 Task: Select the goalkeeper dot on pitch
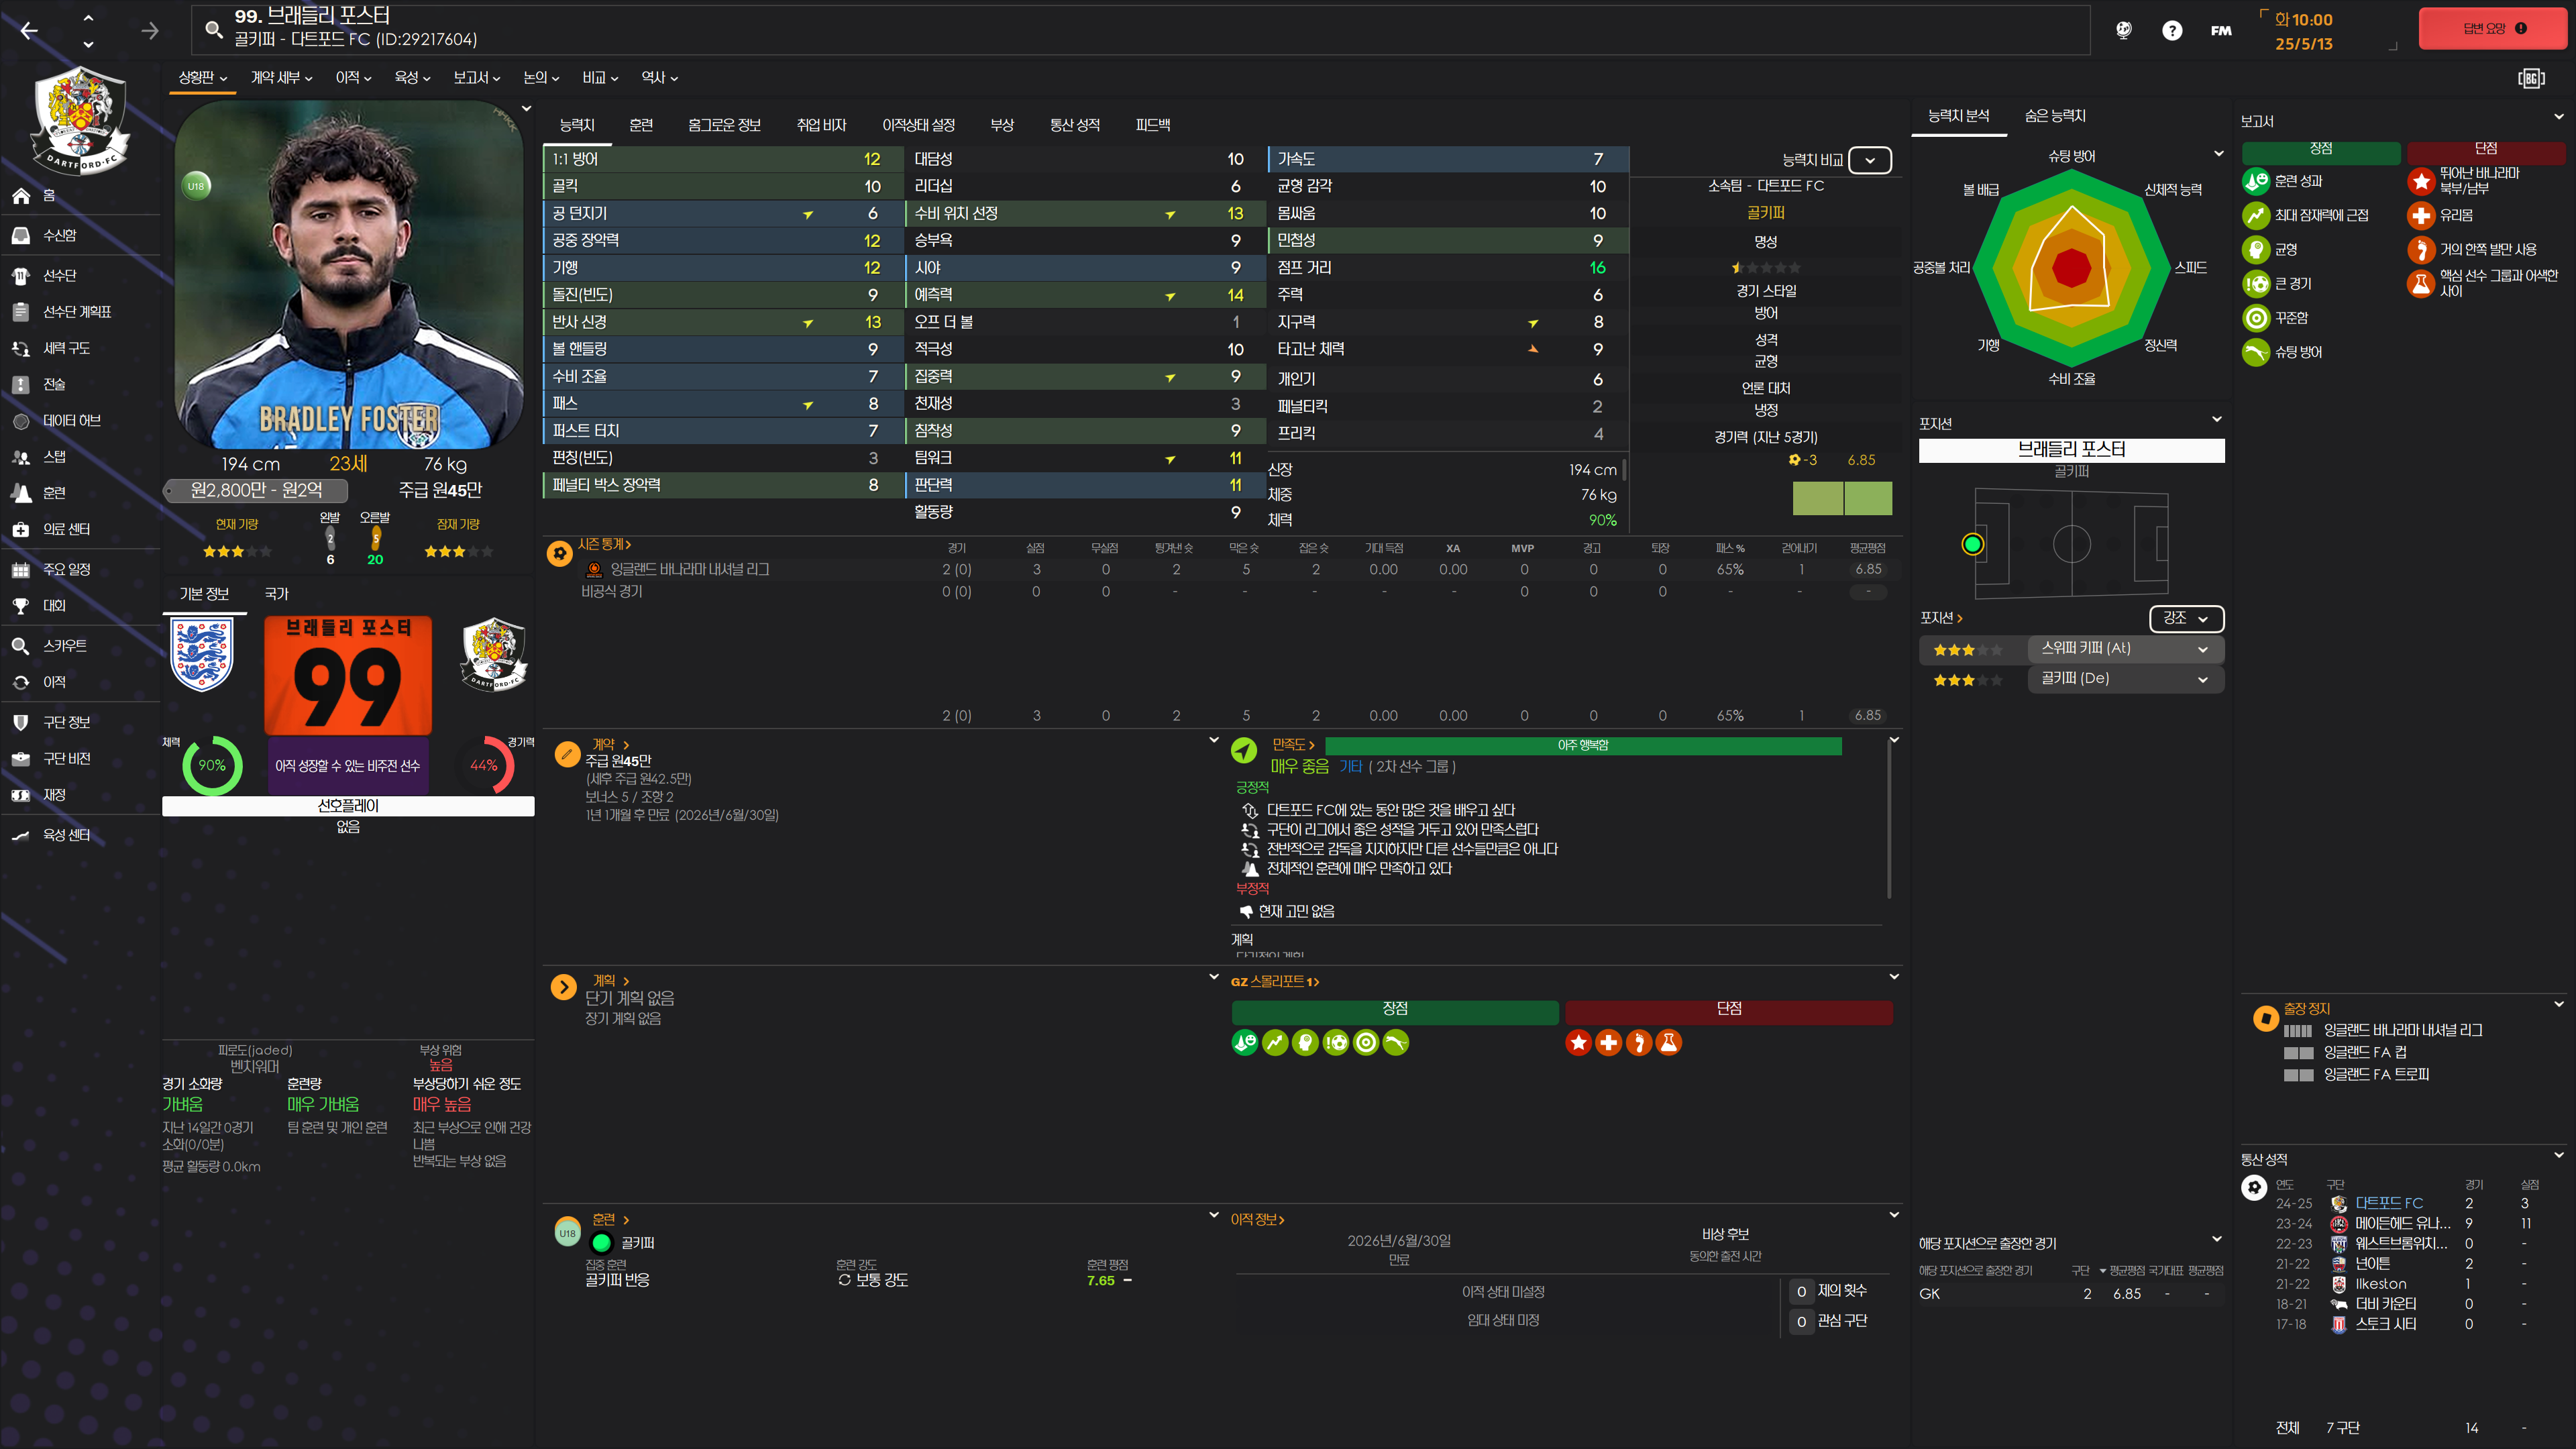tap(1972, 545)
